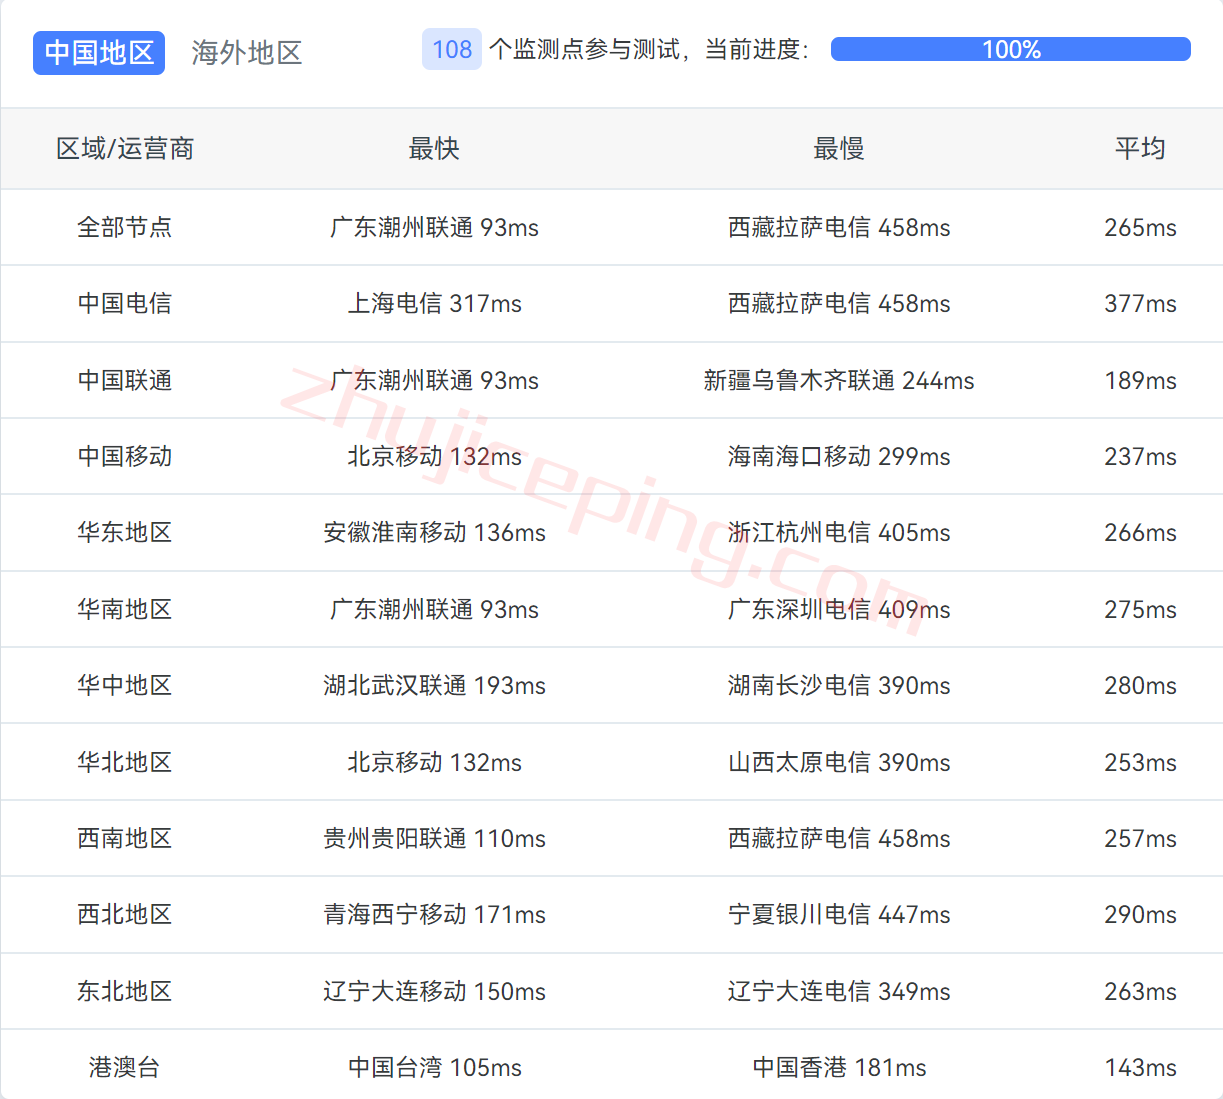Click the 257ms average for 西南地区
The width and height of the screenshot is (1223, 1099).
1140,838
